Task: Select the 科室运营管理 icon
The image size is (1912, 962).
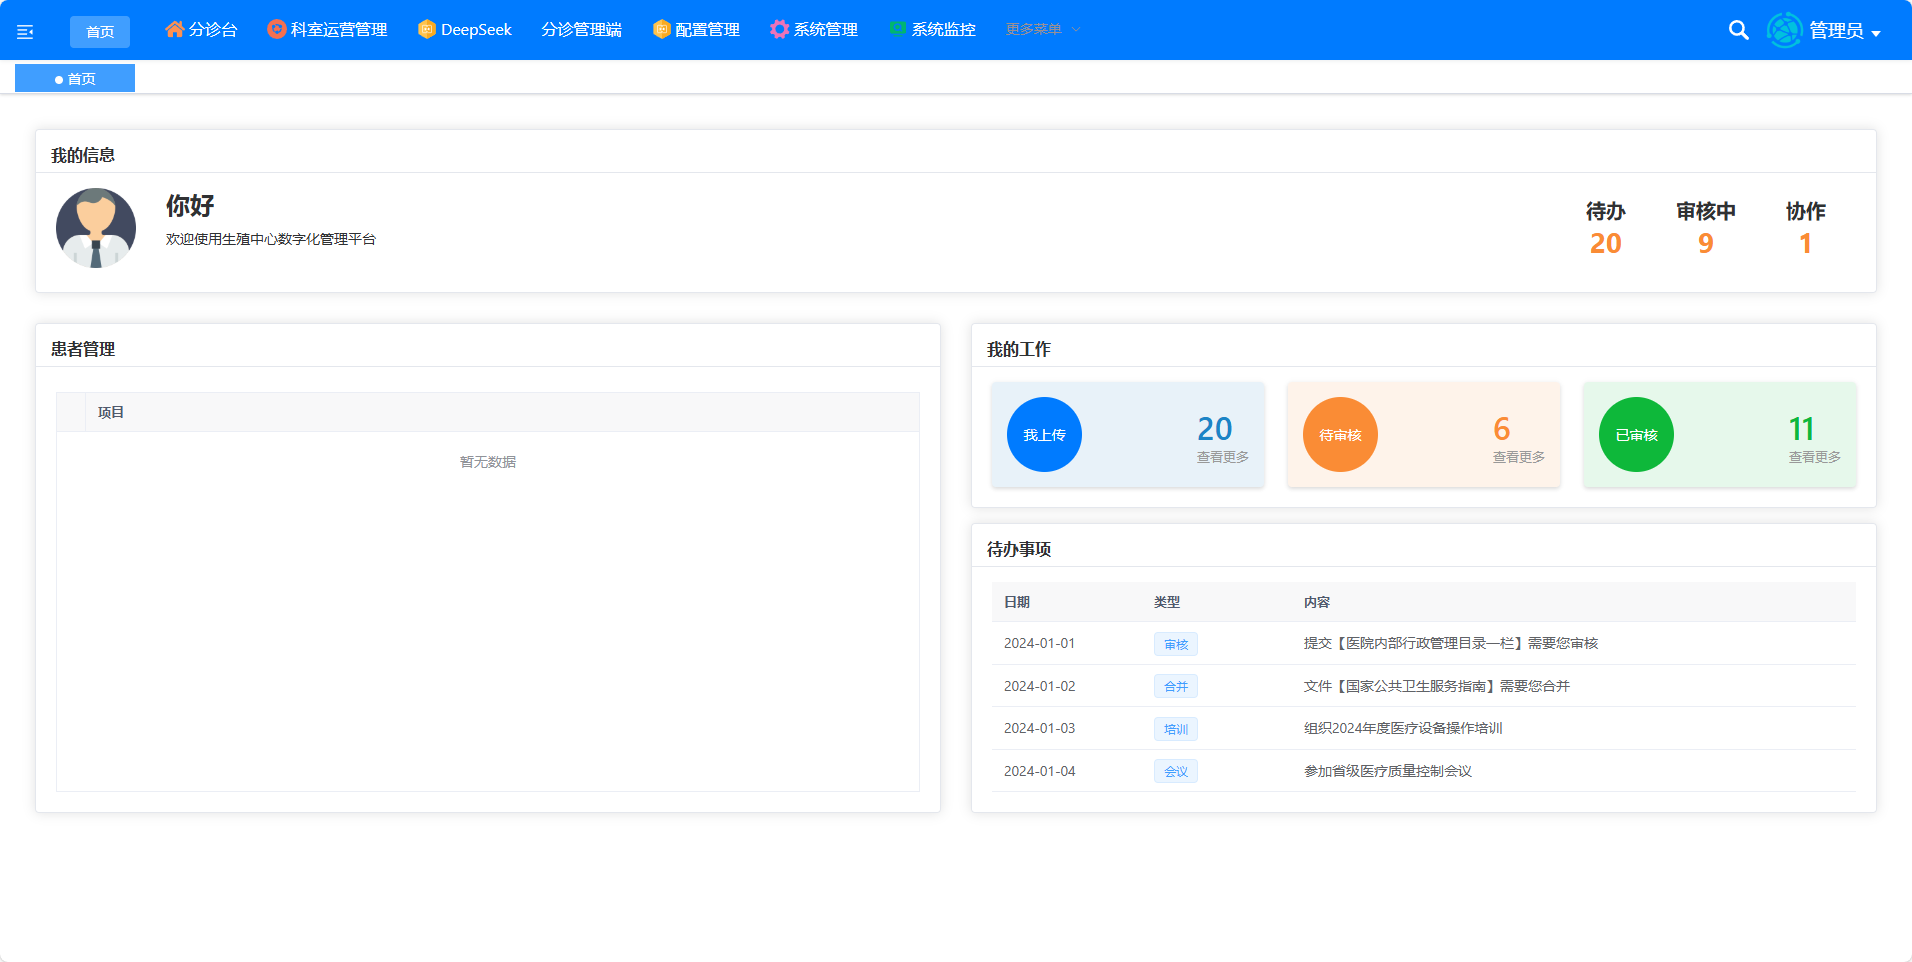Action: coord(274,29)
